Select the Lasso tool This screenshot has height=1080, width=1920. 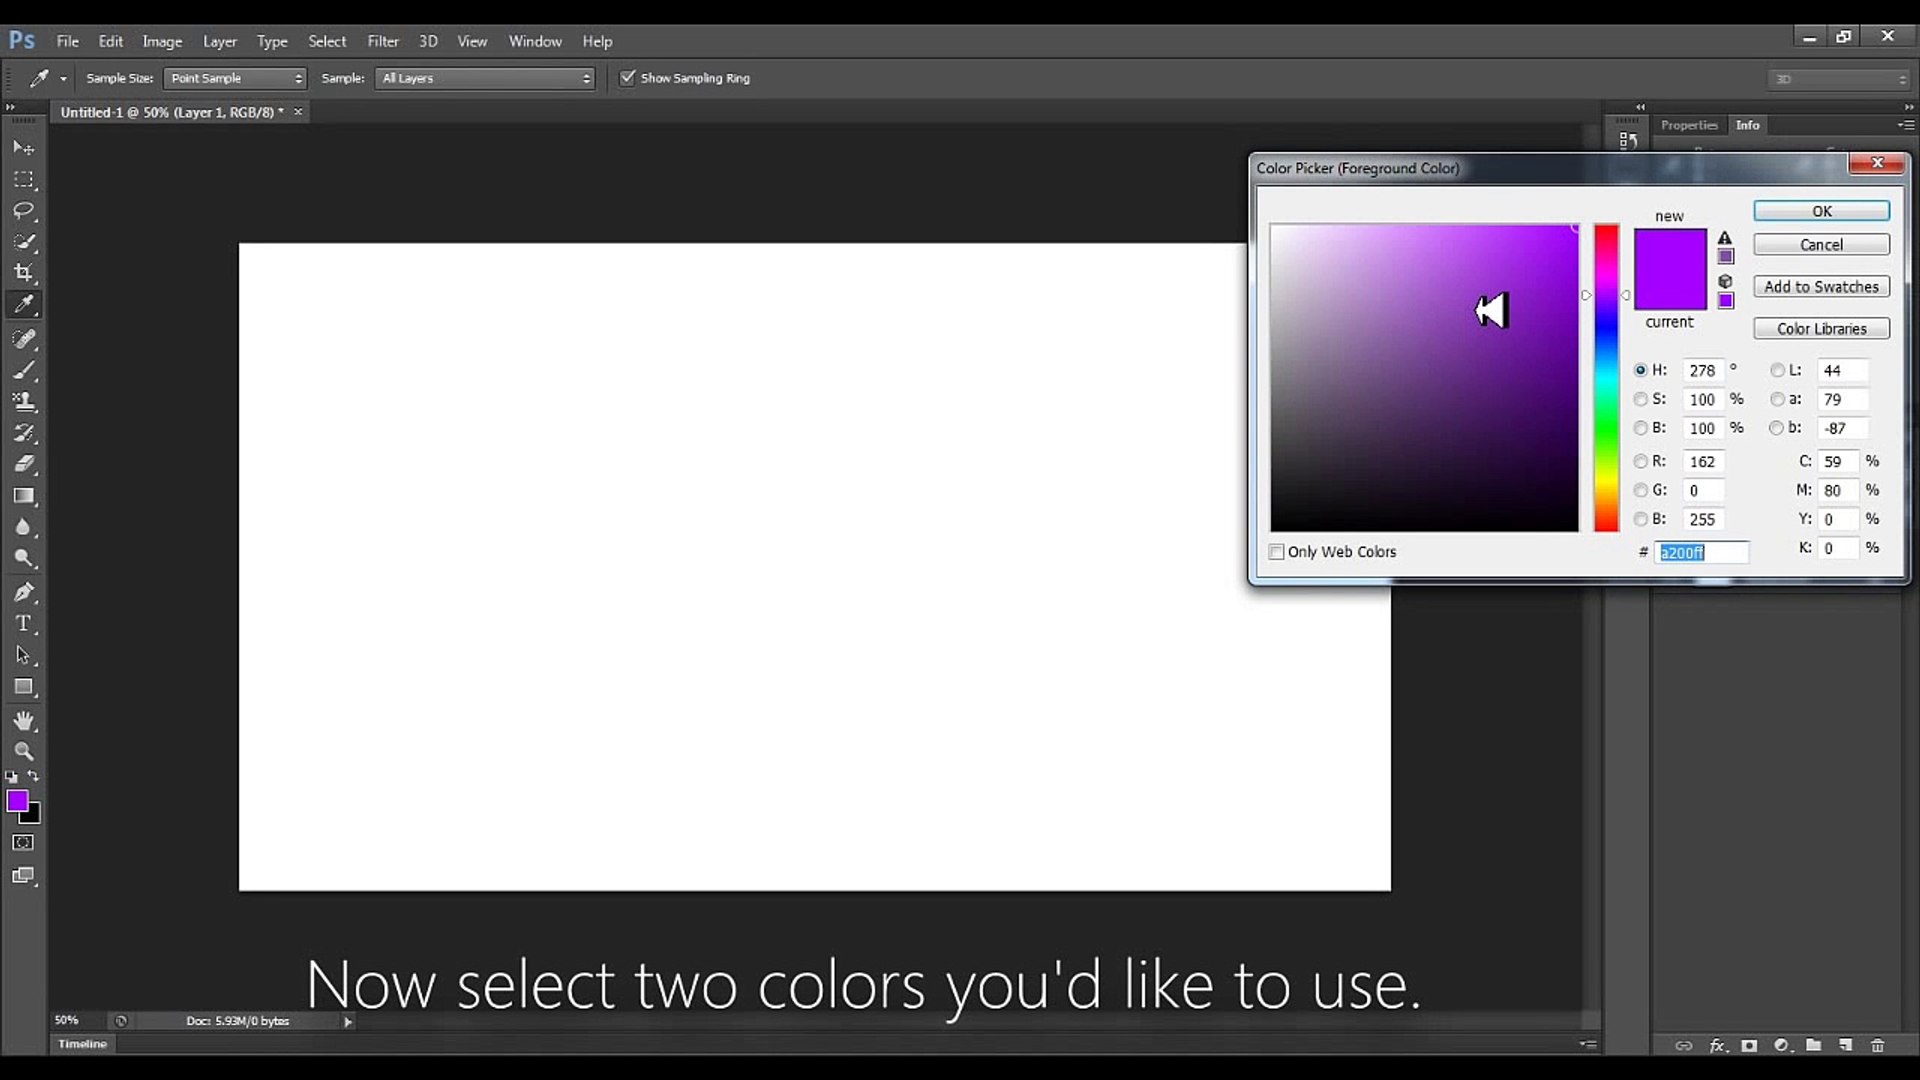(x=24, y=211)
